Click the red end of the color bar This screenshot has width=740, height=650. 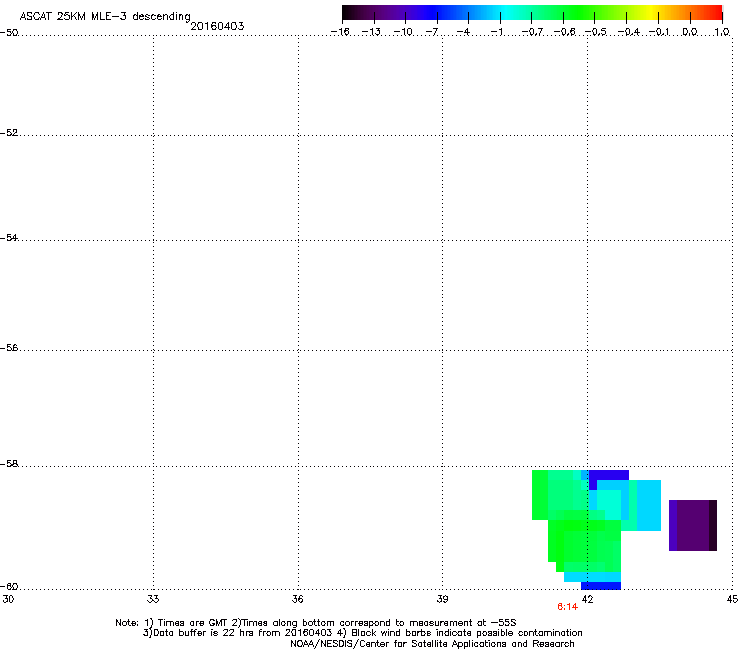tap(715, 12)
